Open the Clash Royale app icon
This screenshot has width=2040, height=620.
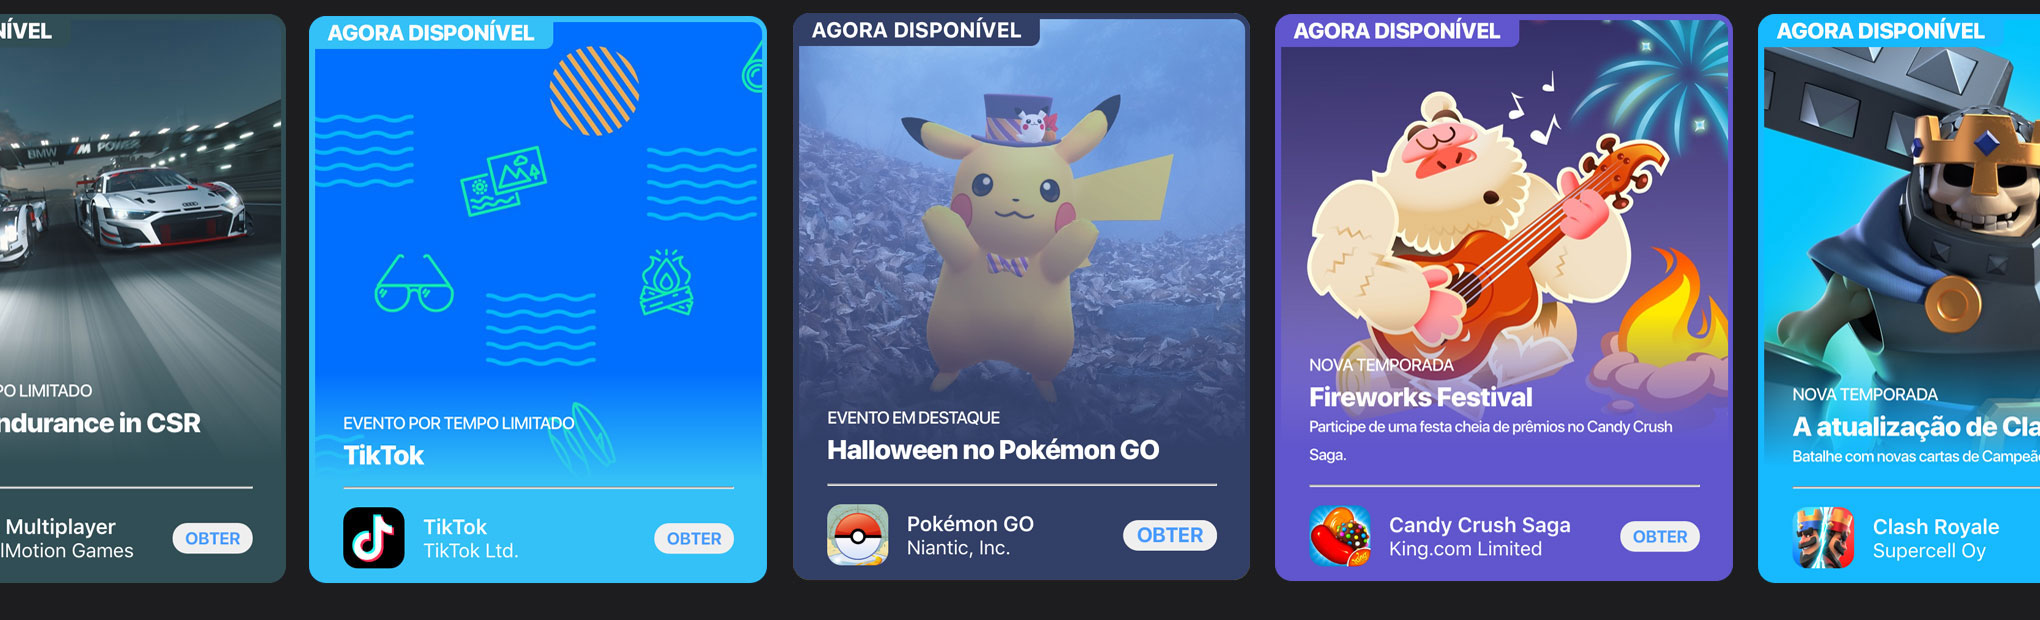(1824, 538)
